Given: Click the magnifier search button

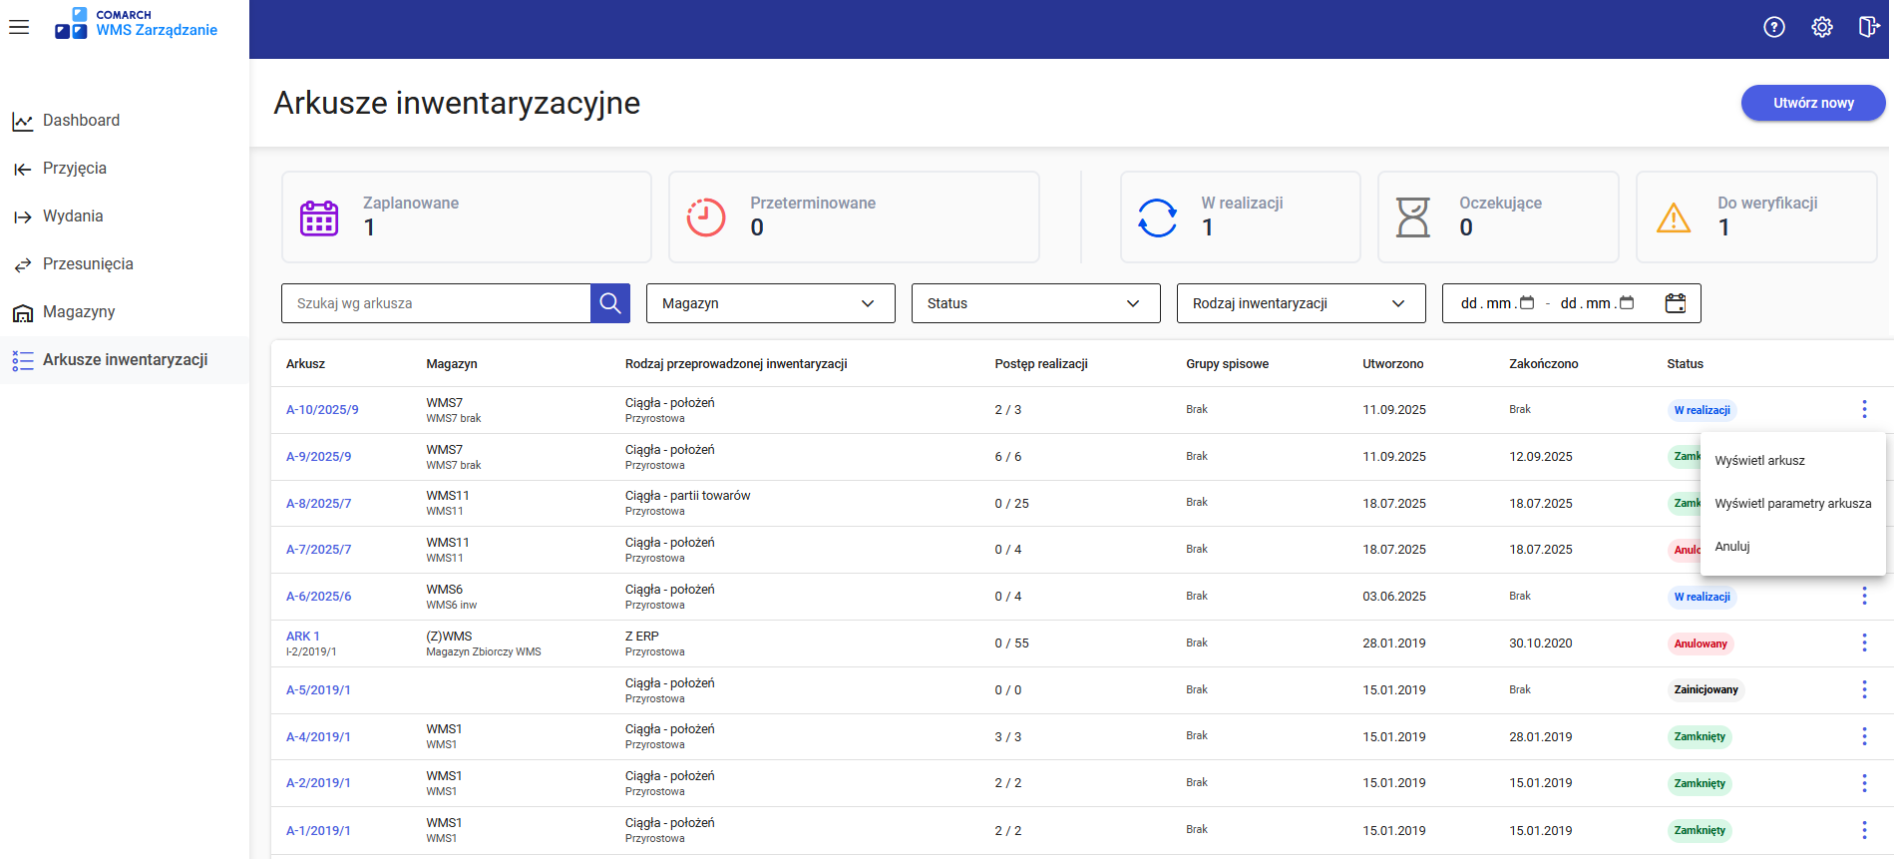Looking at the screenshot, I should pyautogui.click(x=610, y=303).
